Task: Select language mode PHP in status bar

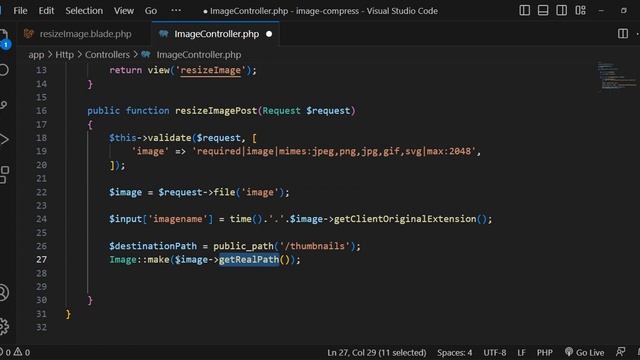Action: click(544, 352)
